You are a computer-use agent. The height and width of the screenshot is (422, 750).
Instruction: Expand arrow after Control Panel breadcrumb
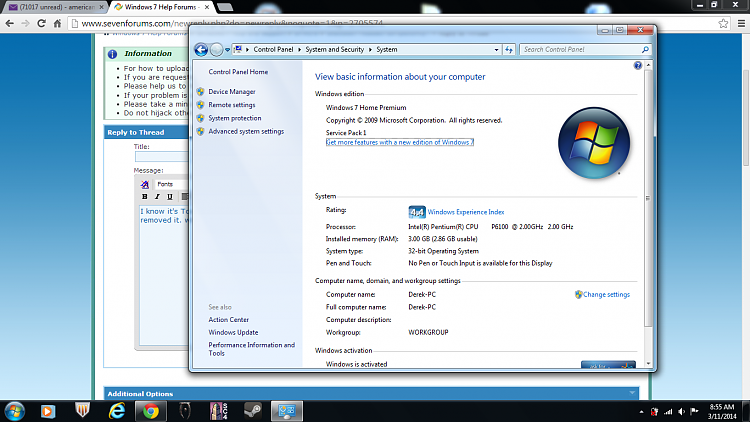(x=299, y=50)
